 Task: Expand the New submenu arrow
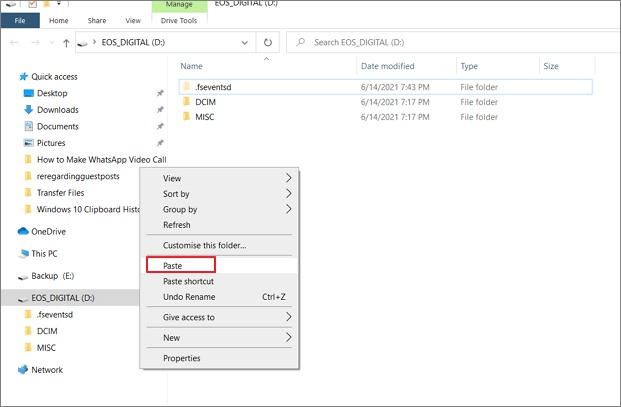pyautogui.click(x=289, y=338)
